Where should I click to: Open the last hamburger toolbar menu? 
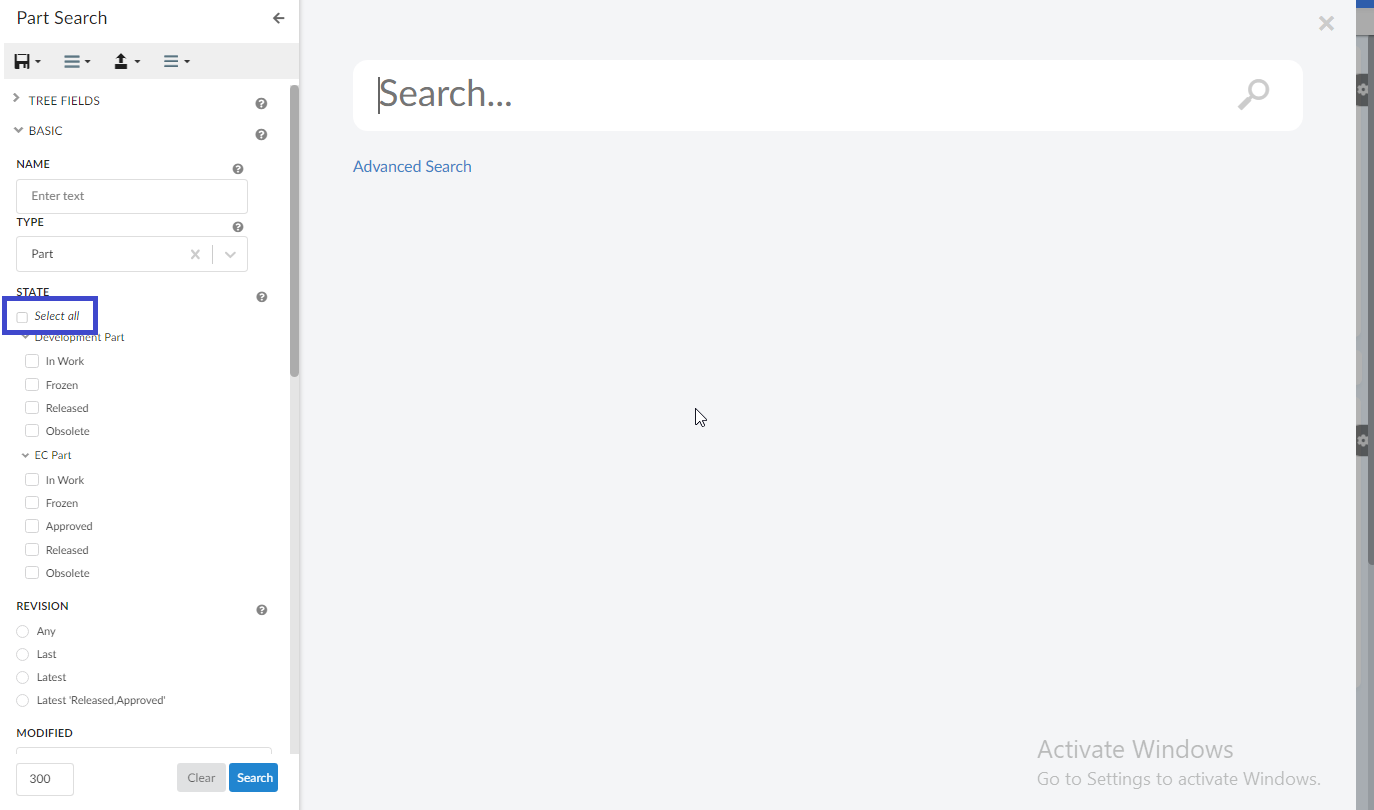(176, 61)
